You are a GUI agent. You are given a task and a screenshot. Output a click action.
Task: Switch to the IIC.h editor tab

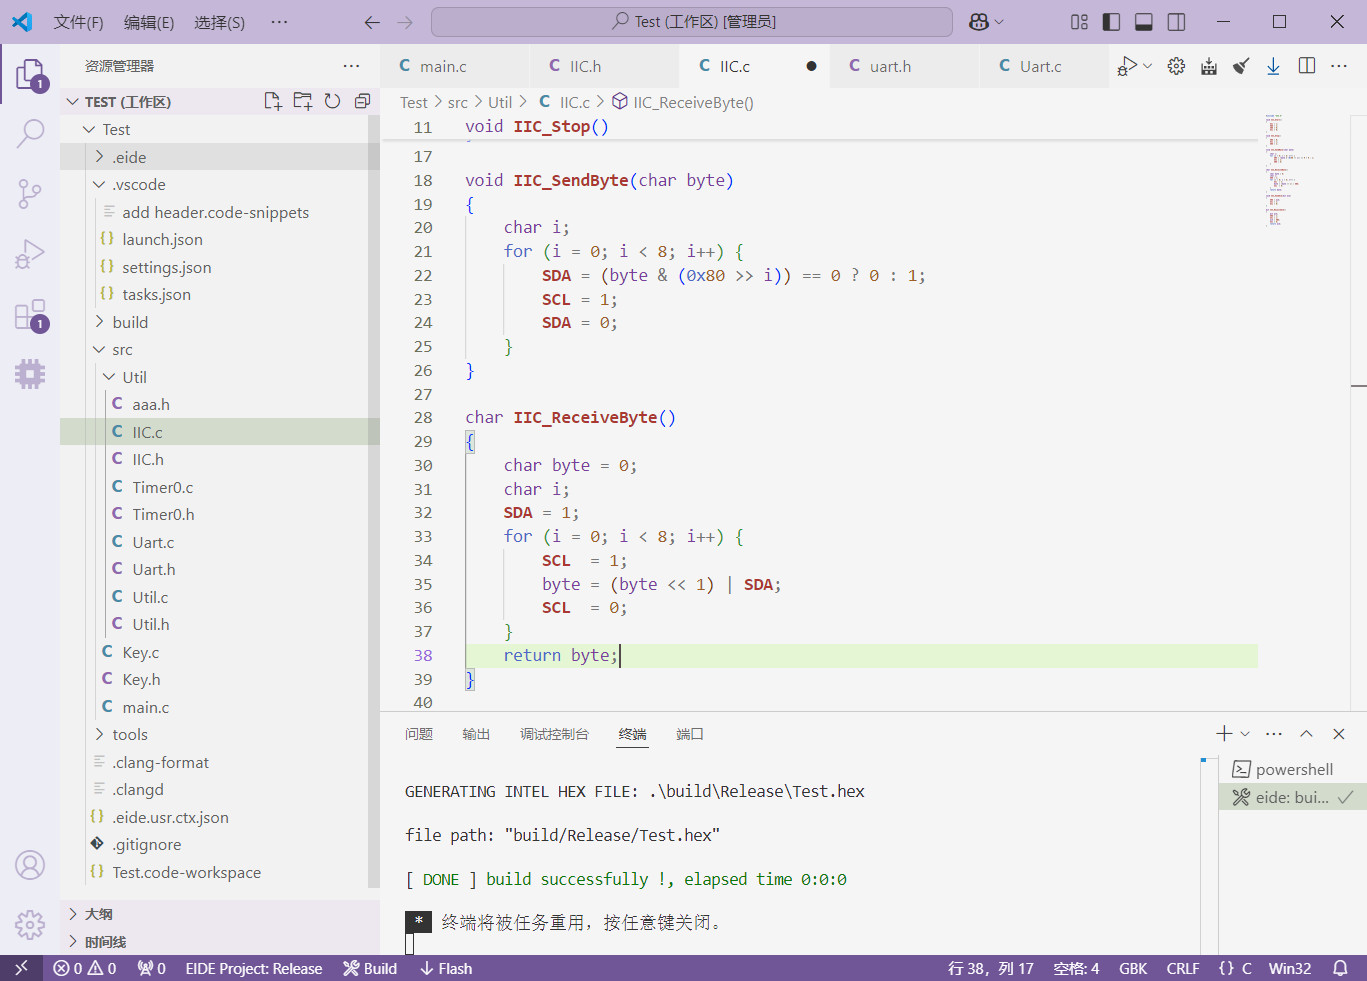pos(606,66)
